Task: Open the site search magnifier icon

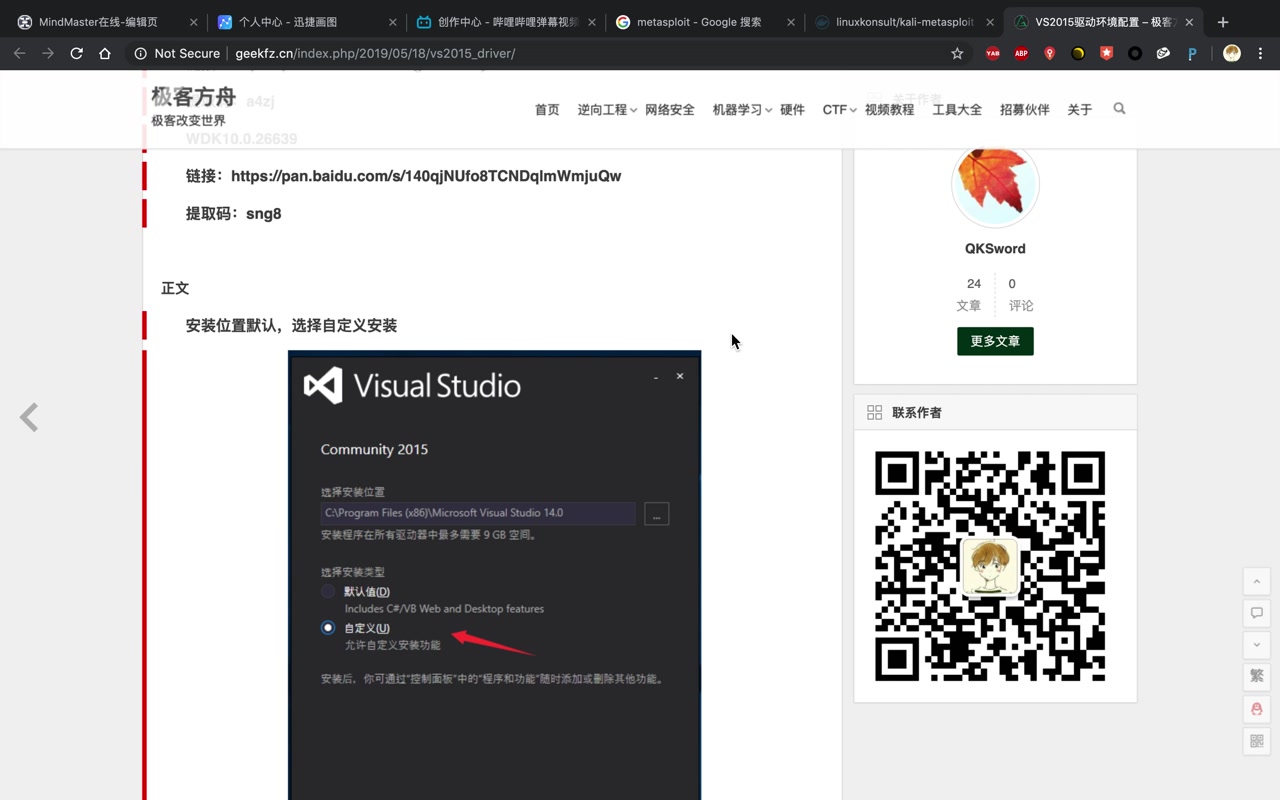Action: [1119, 108]
